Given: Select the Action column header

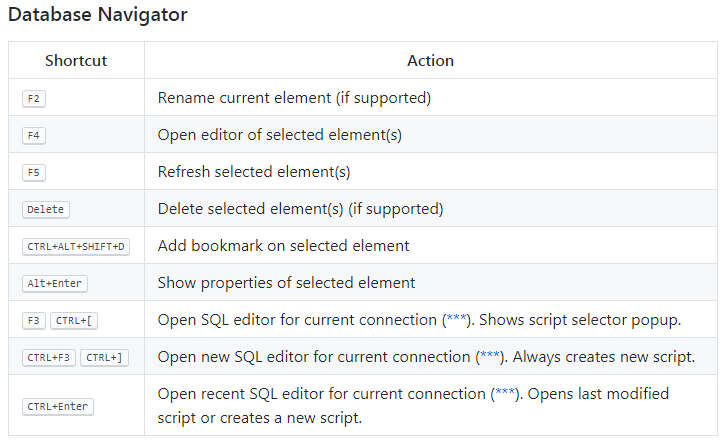Looking at the screenshot, I should pyautogui.click(x=430, y=61).
